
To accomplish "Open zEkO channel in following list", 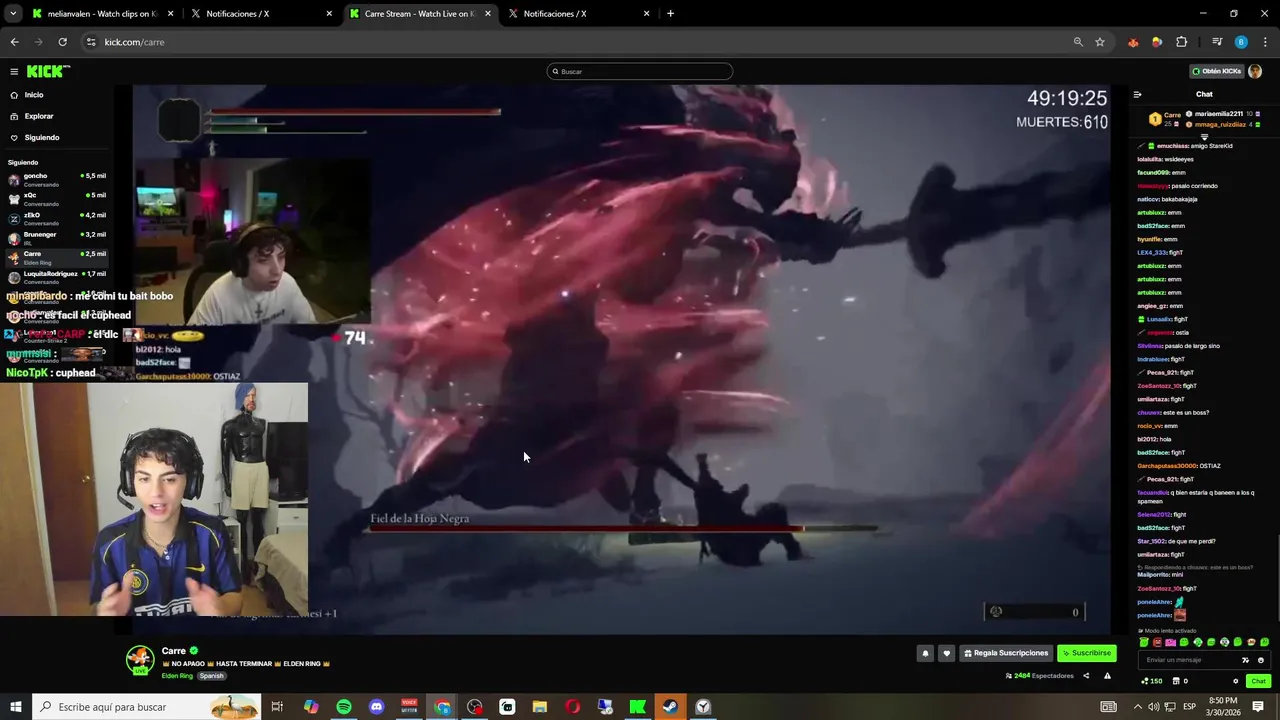I will coord(57,219).
